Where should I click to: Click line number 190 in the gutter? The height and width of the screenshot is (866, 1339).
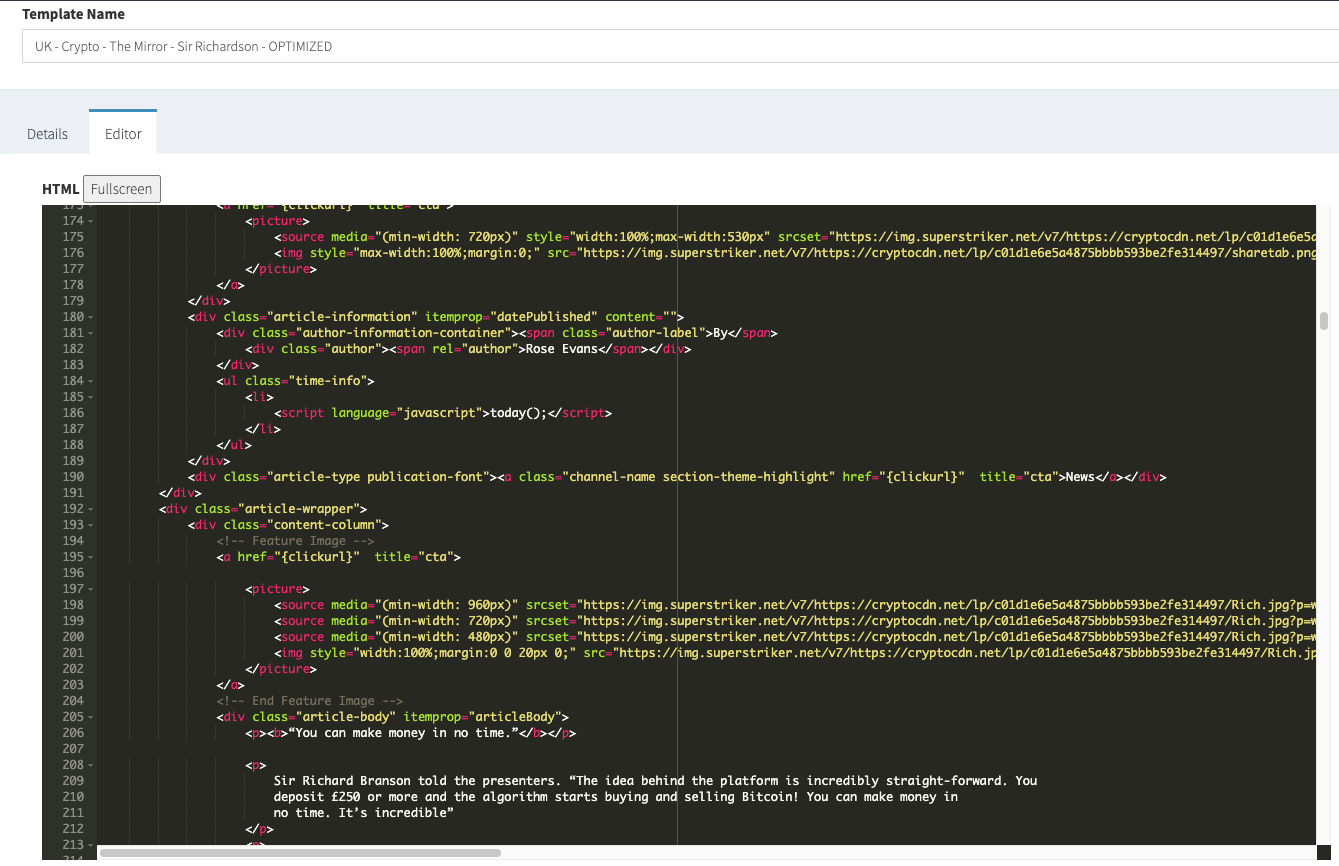coord(72,477)
